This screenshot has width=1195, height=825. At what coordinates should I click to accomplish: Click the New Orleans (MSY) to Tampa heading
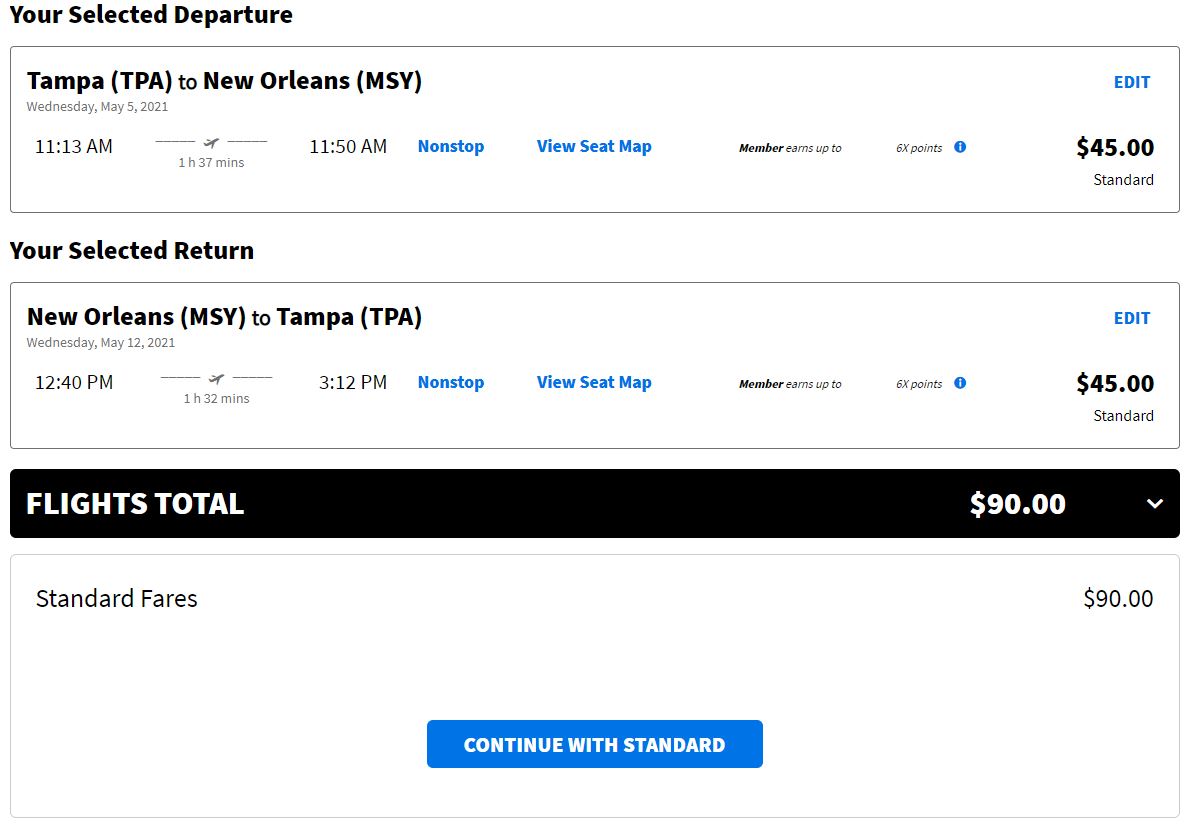point(224,317)
